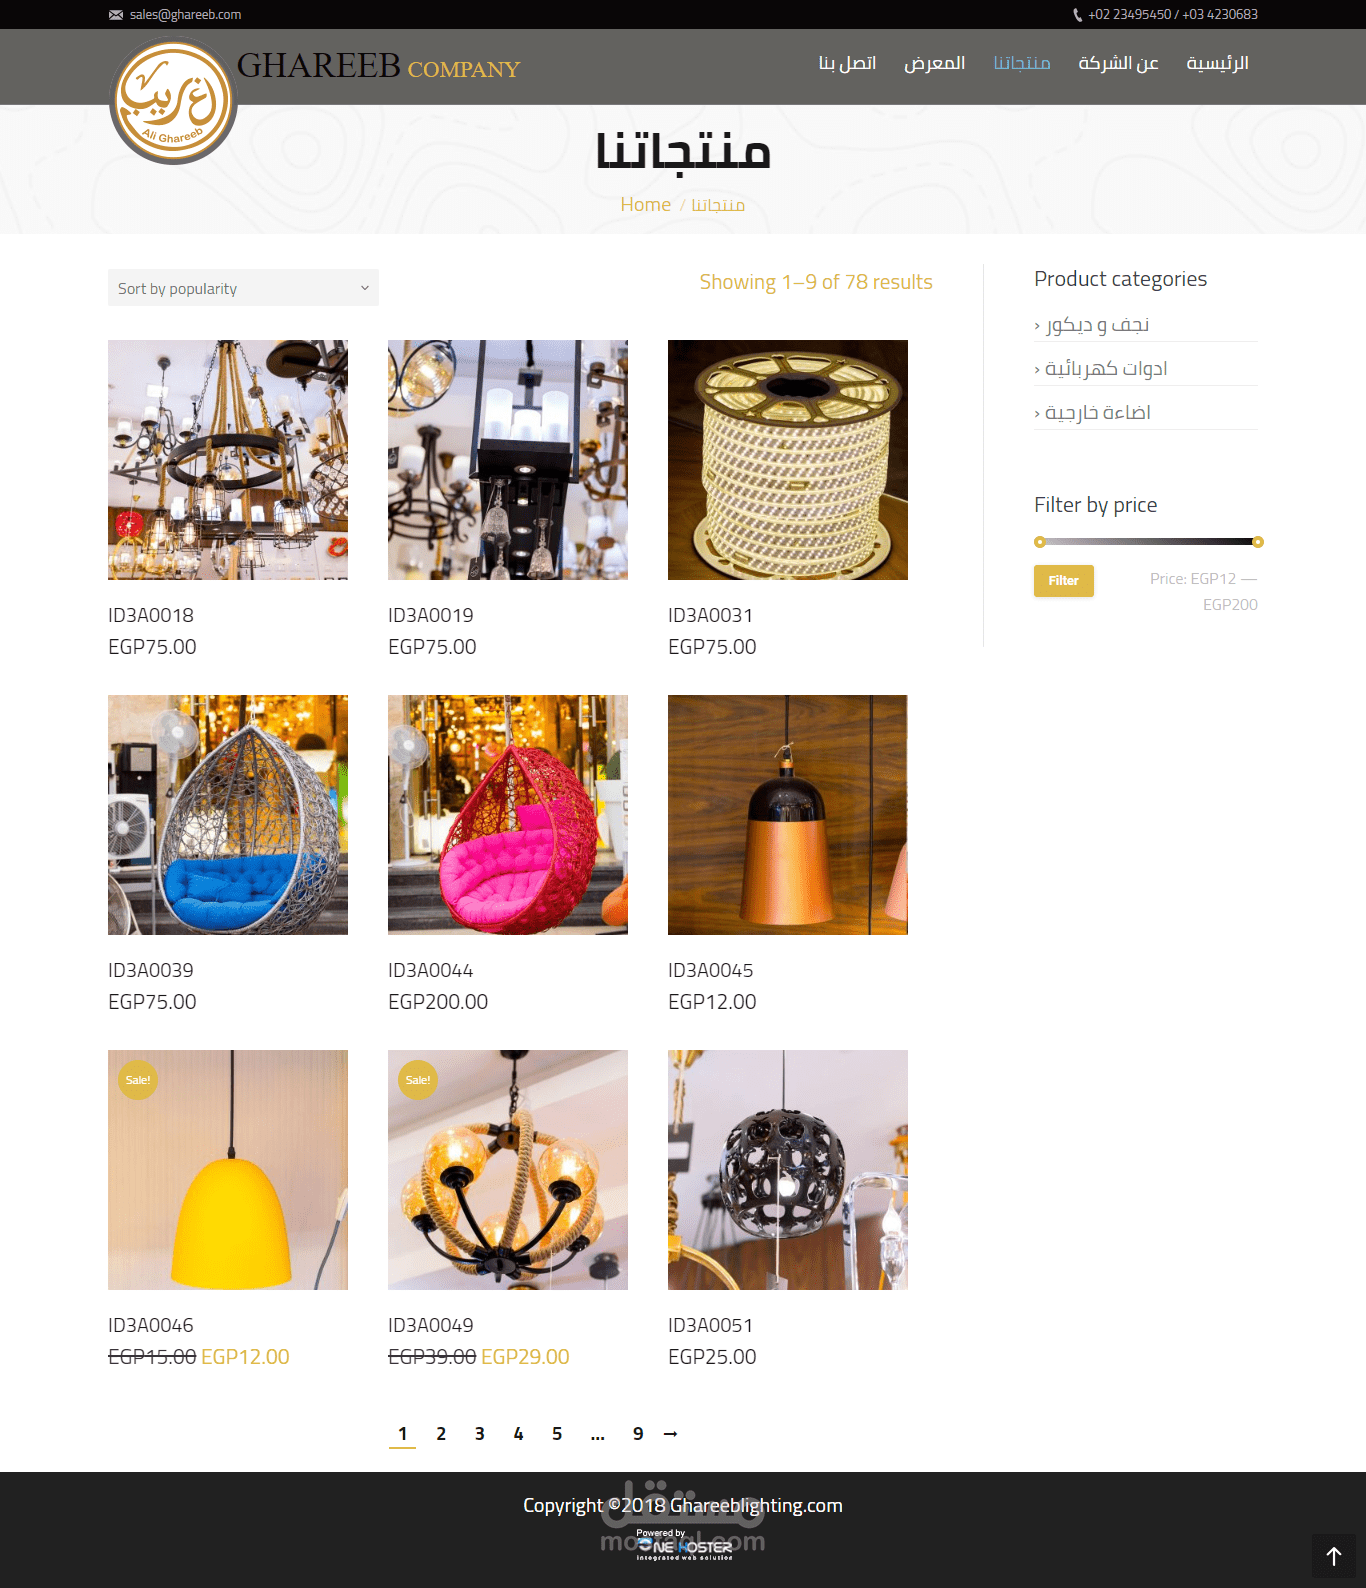Click the Sale badge on ID3A0049
The width and height of the screenshot is (1366, 1588).
(x=418, y=1080)
